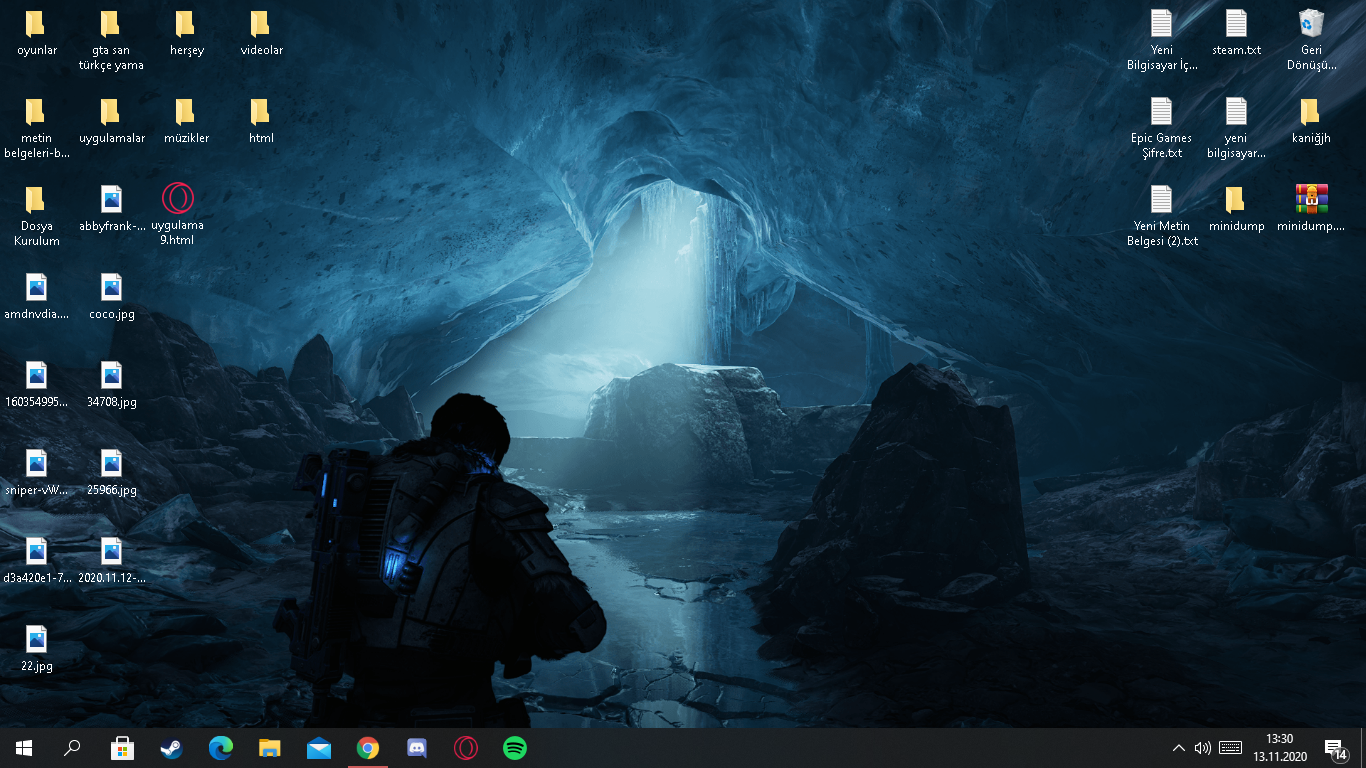Launch Microsoft Edge from taskbar
This screenshot has height=768, width=1366.
pos(220,748)
